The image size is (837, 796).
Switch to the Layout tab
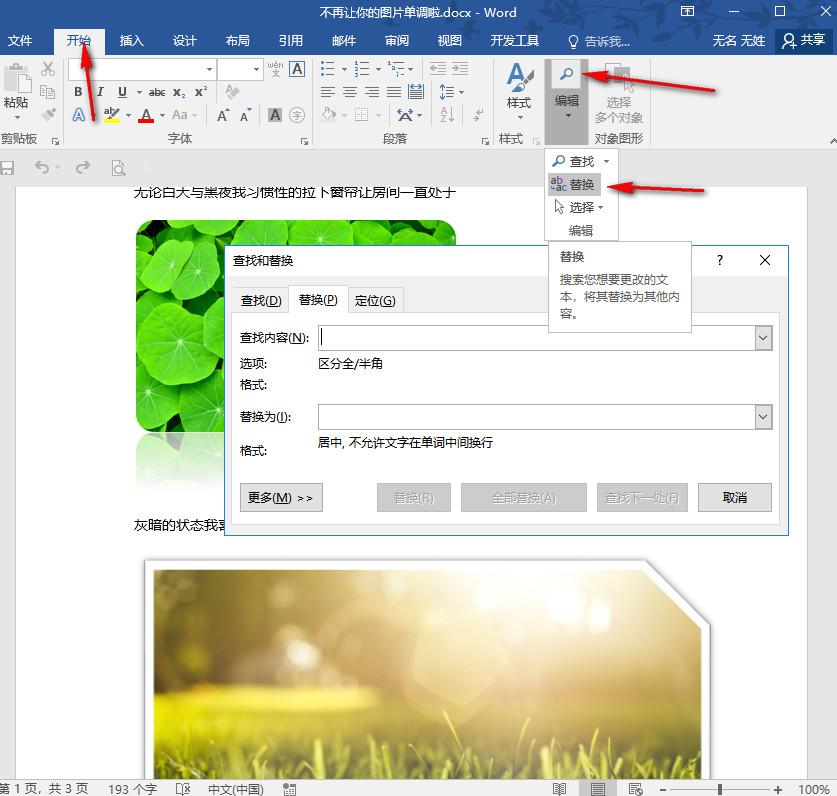click(238, 41)
